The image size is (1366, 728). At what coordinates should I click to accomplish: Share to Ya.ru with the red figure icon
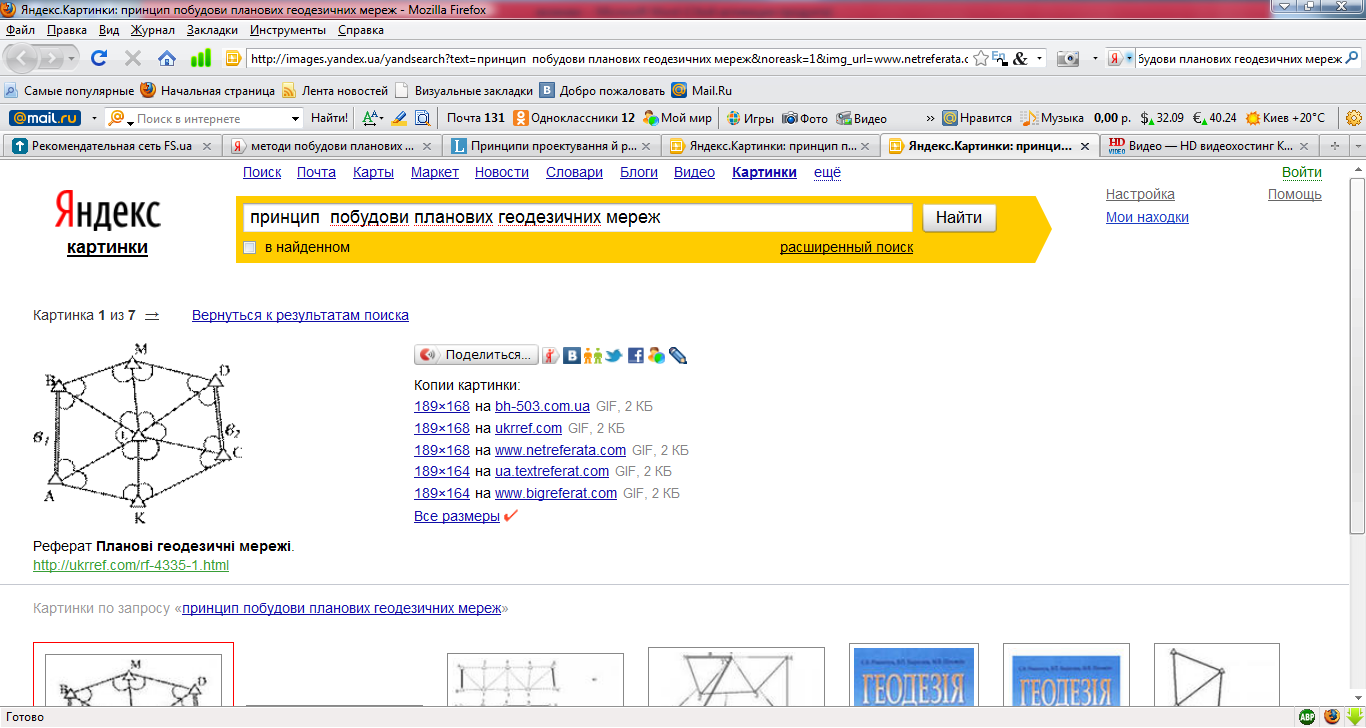[551, 355]
